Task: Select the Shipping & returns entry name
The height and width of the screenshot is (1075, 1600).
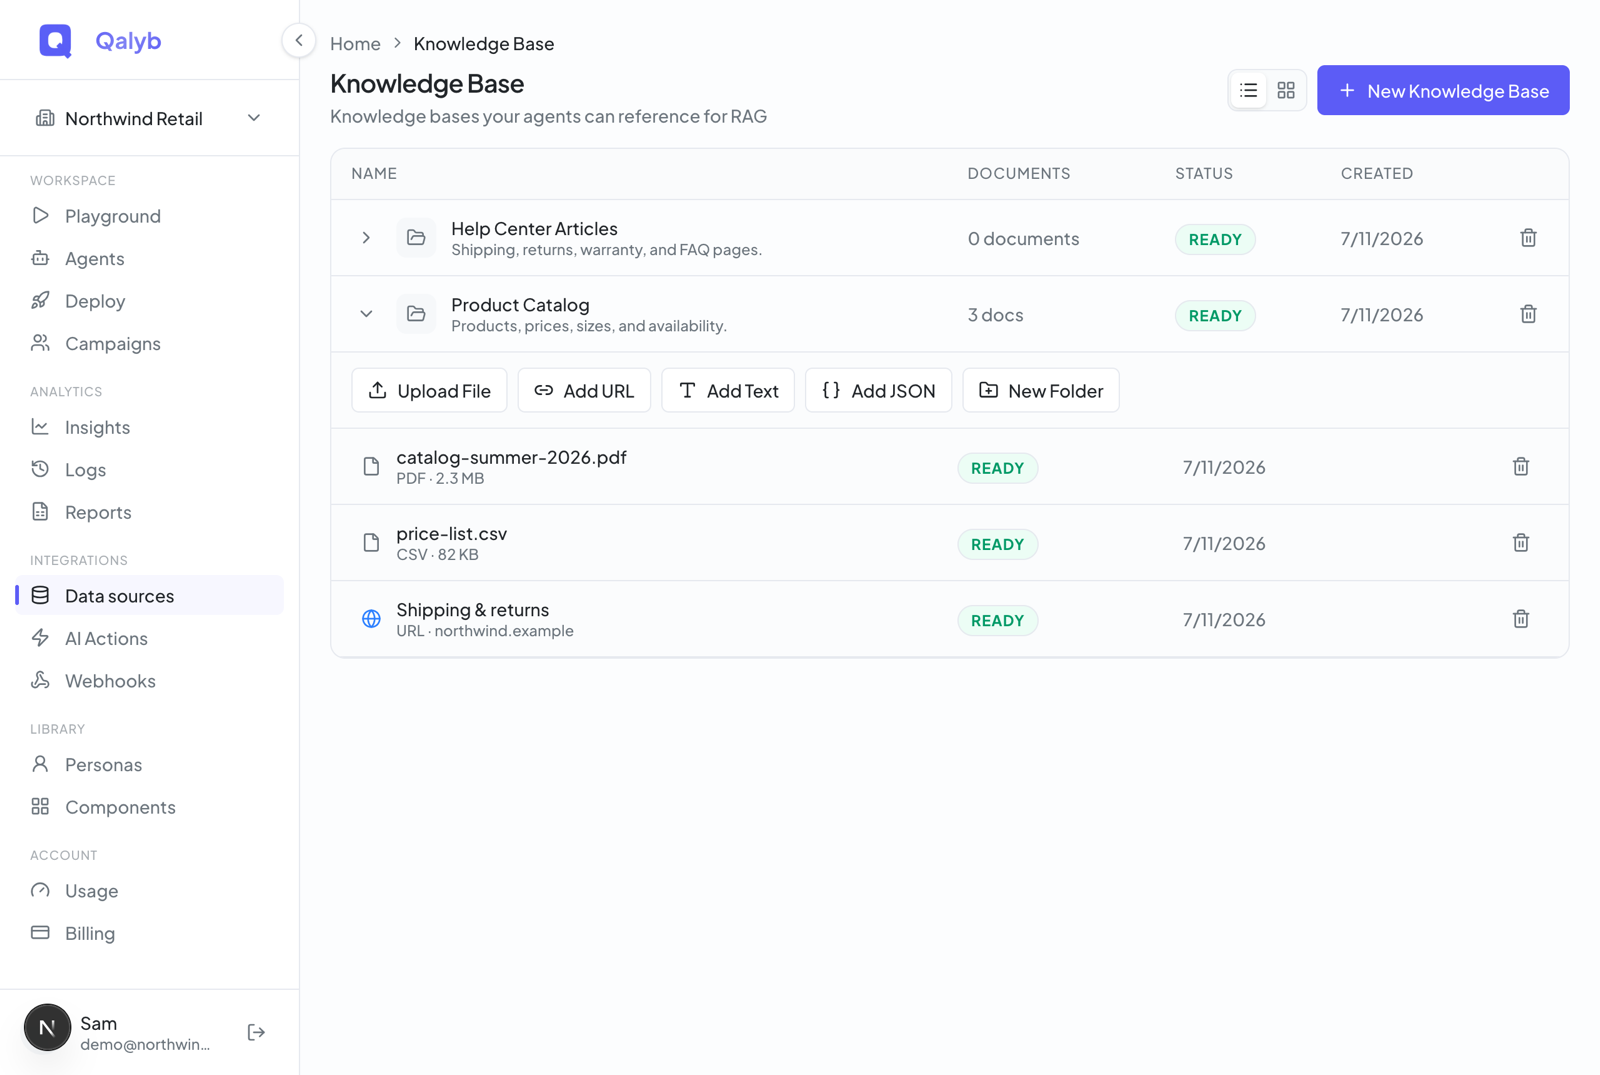Action: [472, 610]
